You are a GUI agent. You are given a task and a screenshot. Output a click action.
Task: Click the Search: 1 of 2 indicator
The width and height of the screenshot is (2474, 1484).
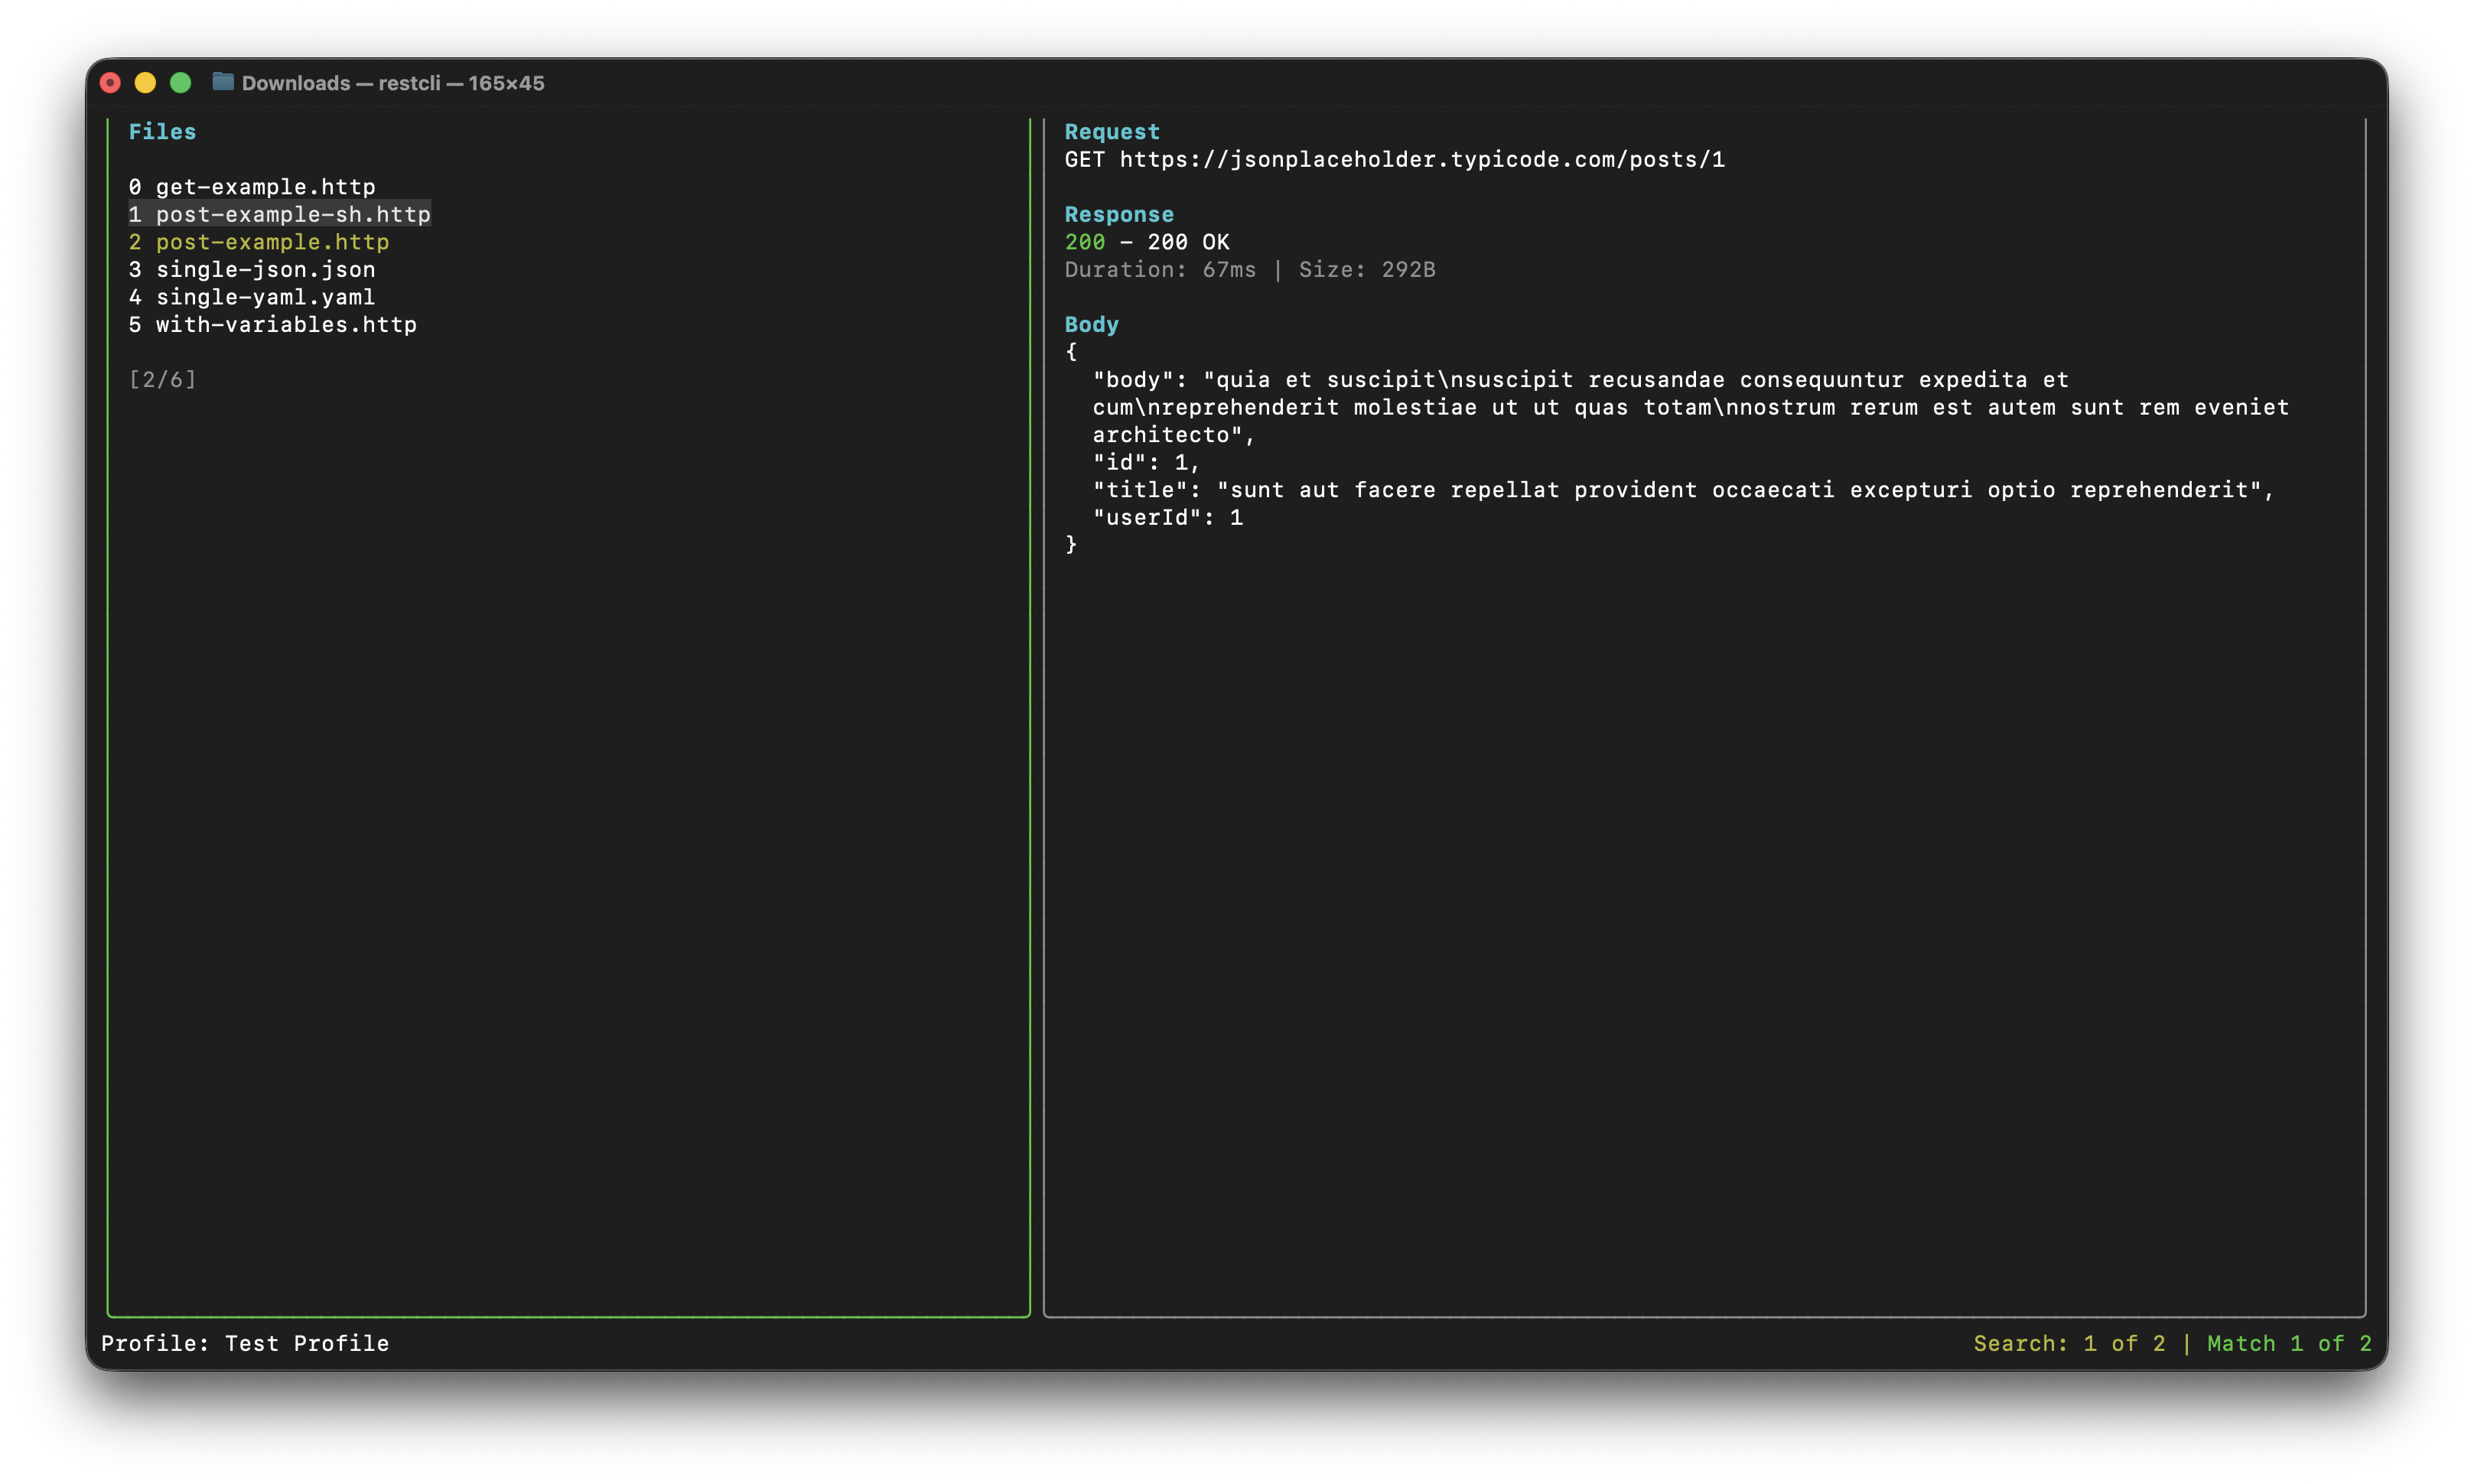pos(2069,1343)
